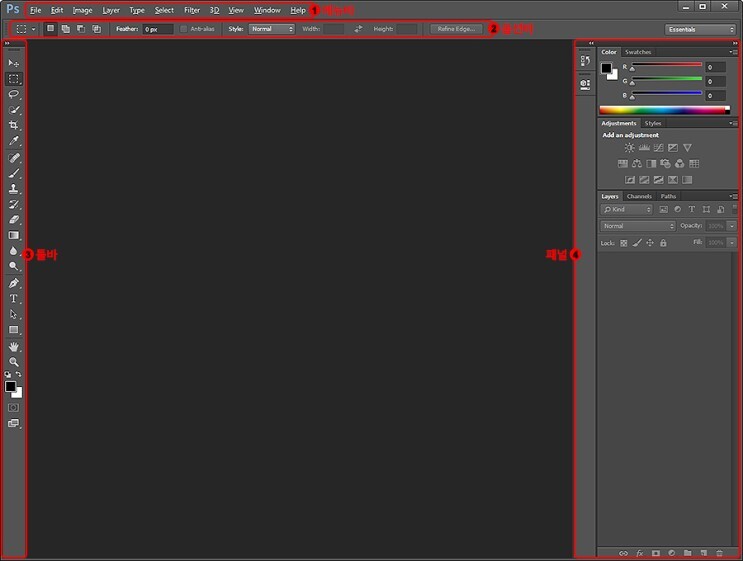
Task: Open the Opacity slider arrow
Action: [x=732, y=226]
